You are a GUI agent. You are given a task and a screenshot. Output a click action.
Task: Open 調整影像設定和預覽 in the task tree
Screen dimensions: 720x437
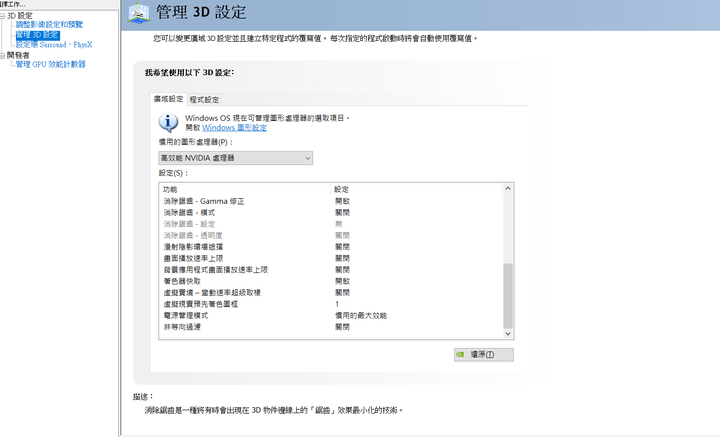pos(49,25)
